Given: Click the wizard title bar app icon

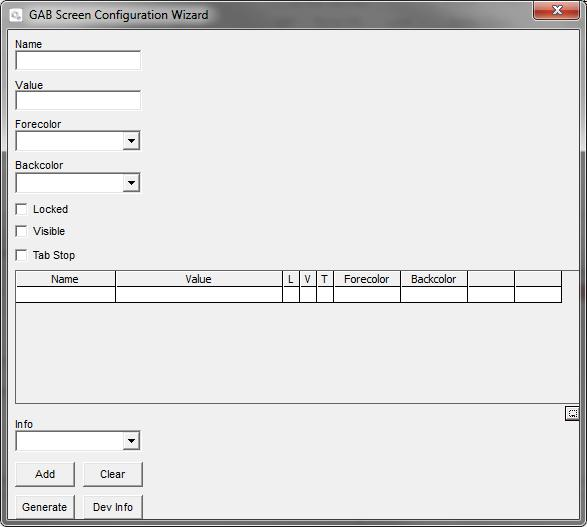Looking at the screenshot, I should pyautogui.click(x=16, y=16).
